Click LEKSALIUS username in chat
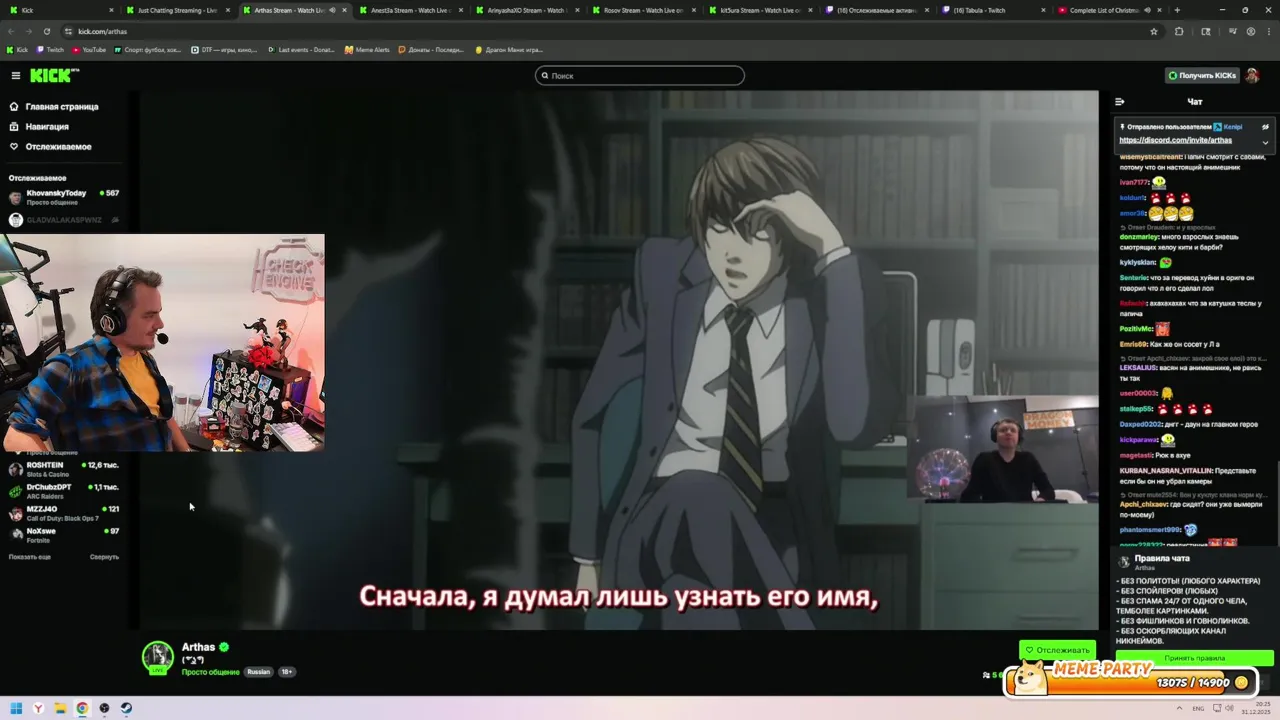1280x720 pixels. pyautogui.click(x=1139, y=369)
